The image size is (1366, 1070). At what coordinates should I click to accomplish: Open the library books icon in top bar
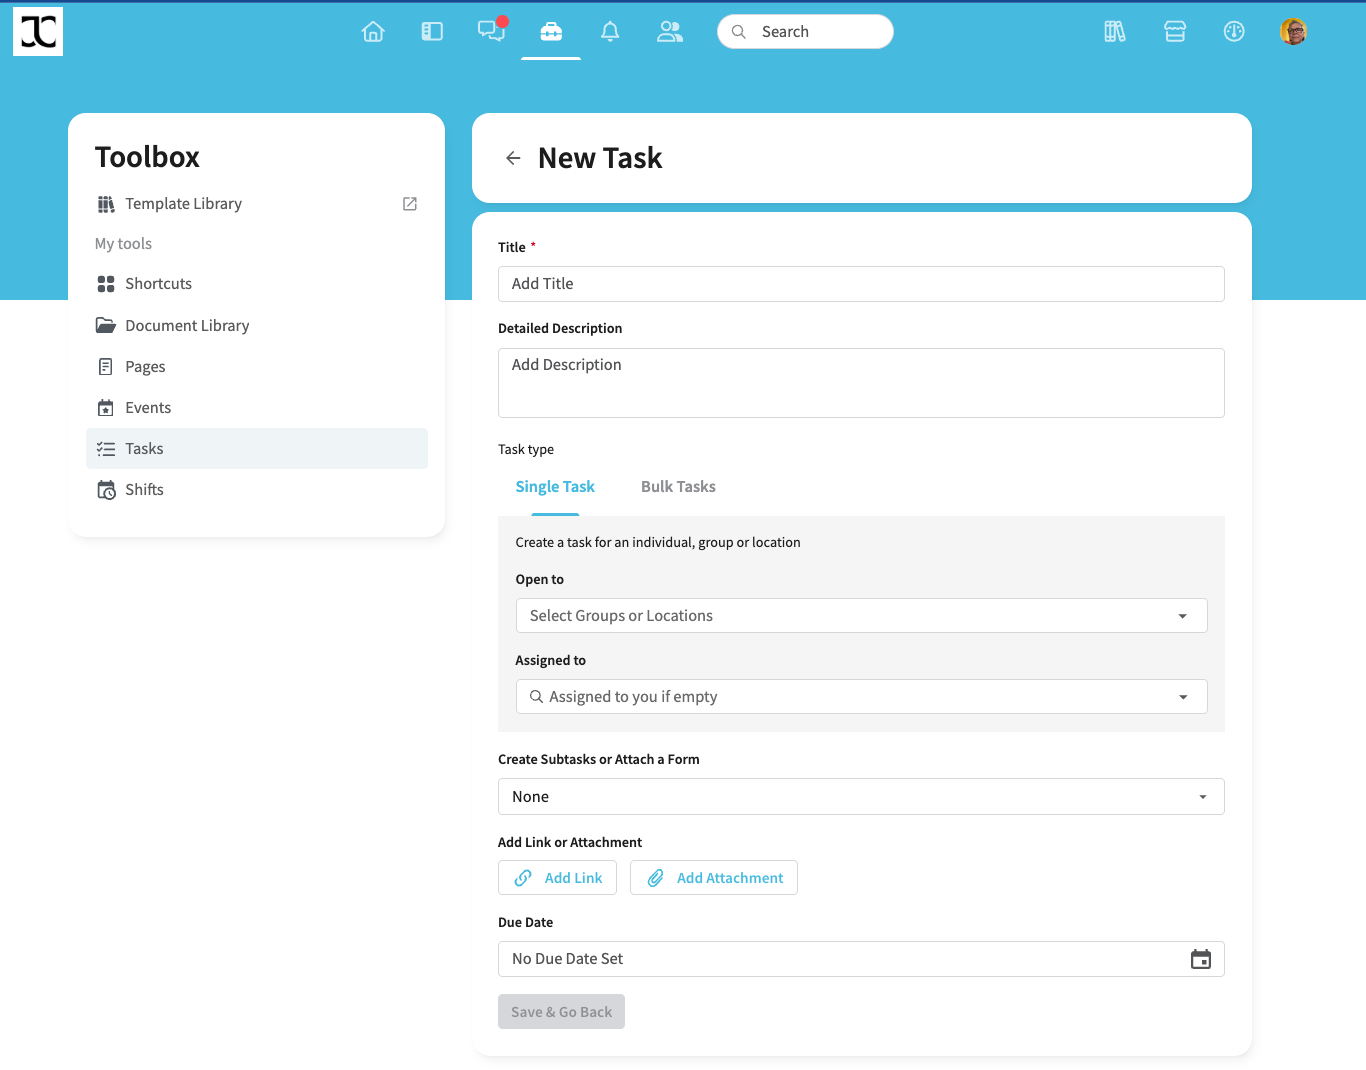[x=1115, y=32]
